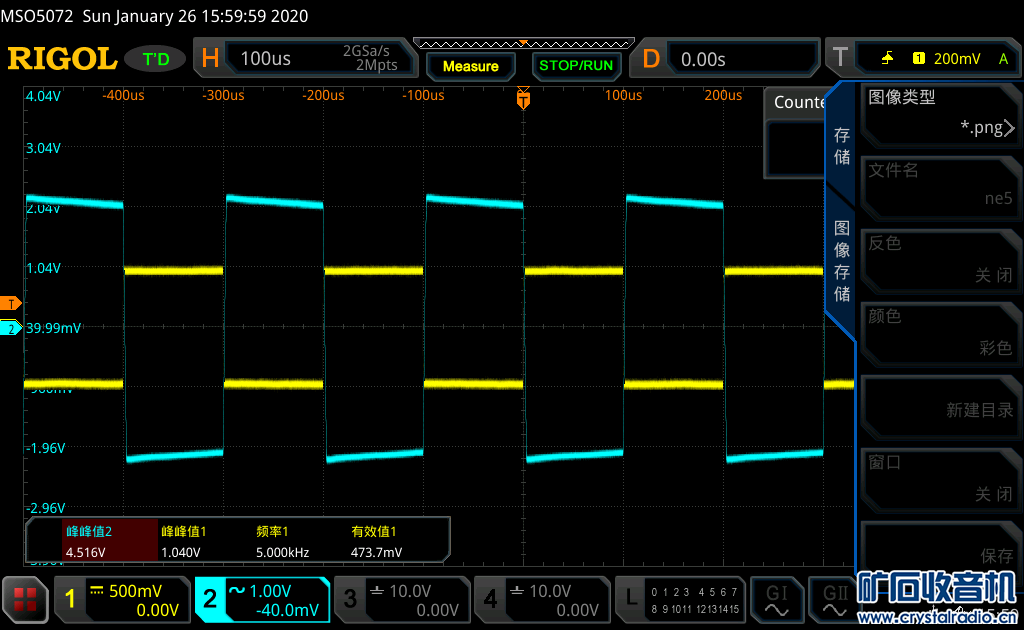Expand the 图像类型 *.png format selector
The image size is (1024, 630).
[940, 113]
